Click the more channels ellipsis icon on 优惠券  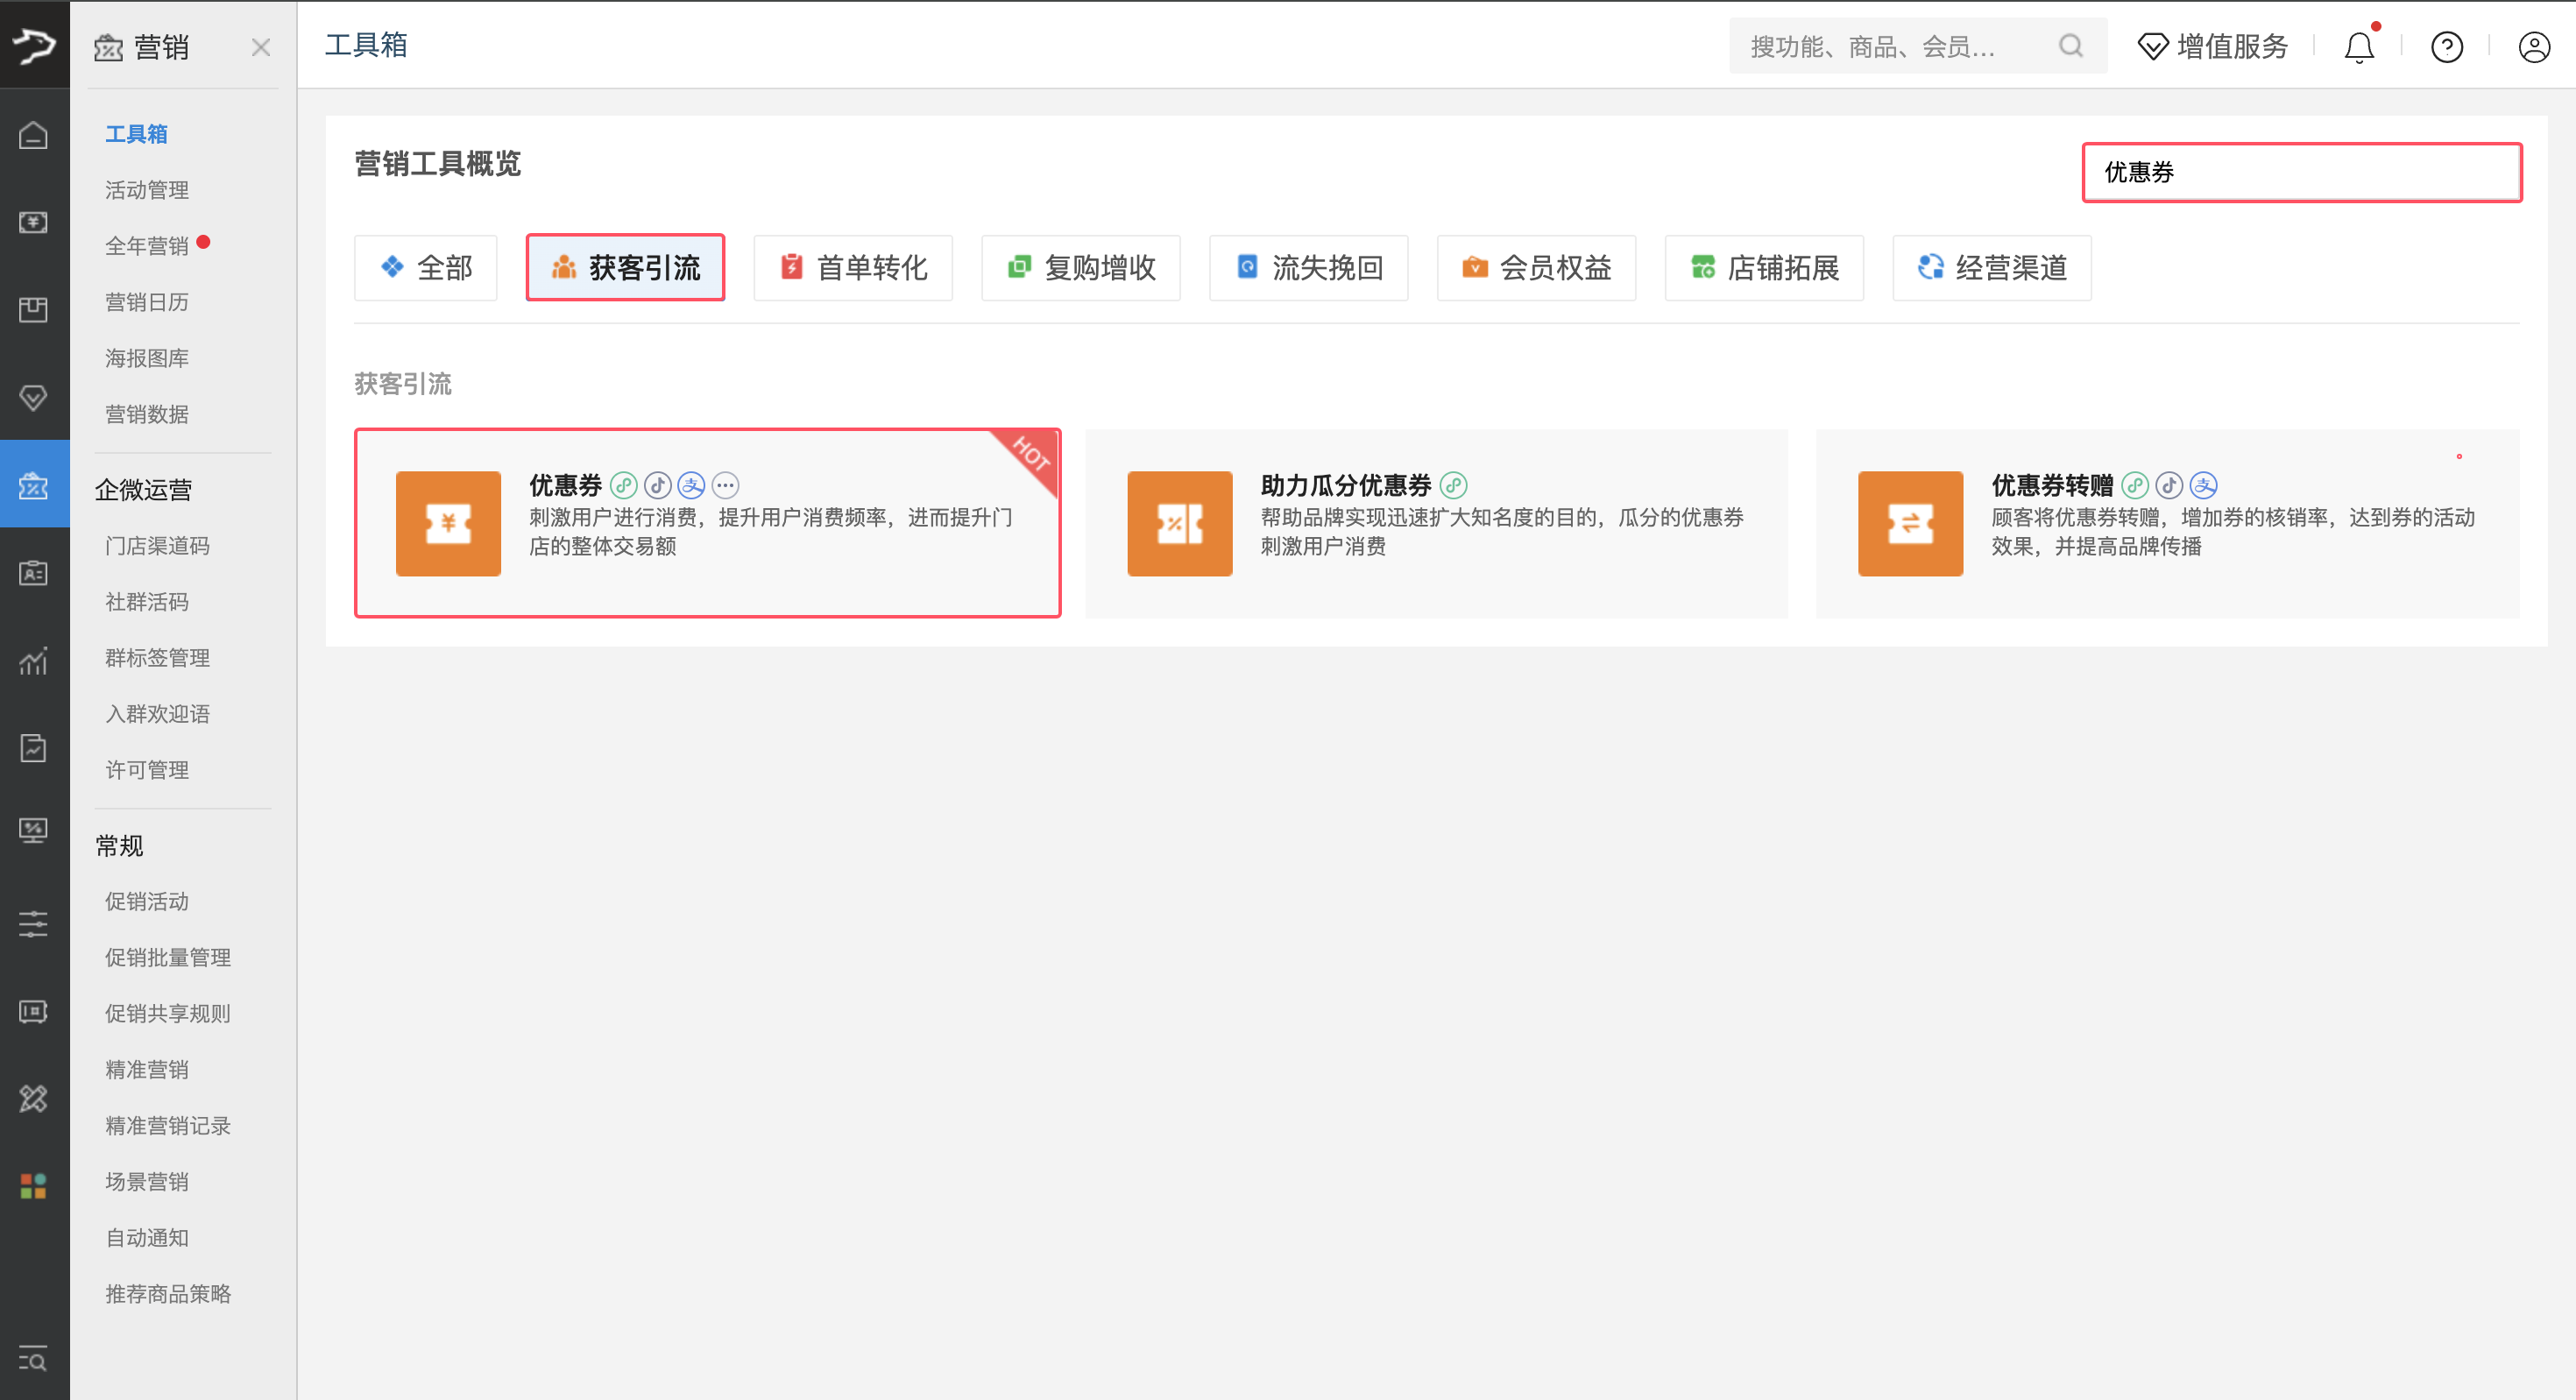pyautogui.click(x=726, y=486)
